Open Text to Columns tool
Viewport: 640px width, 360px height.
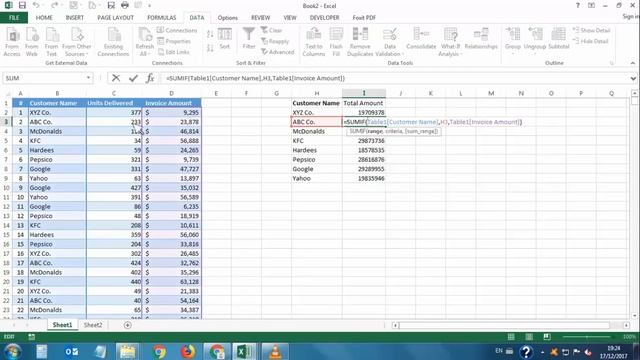(313, 42)
